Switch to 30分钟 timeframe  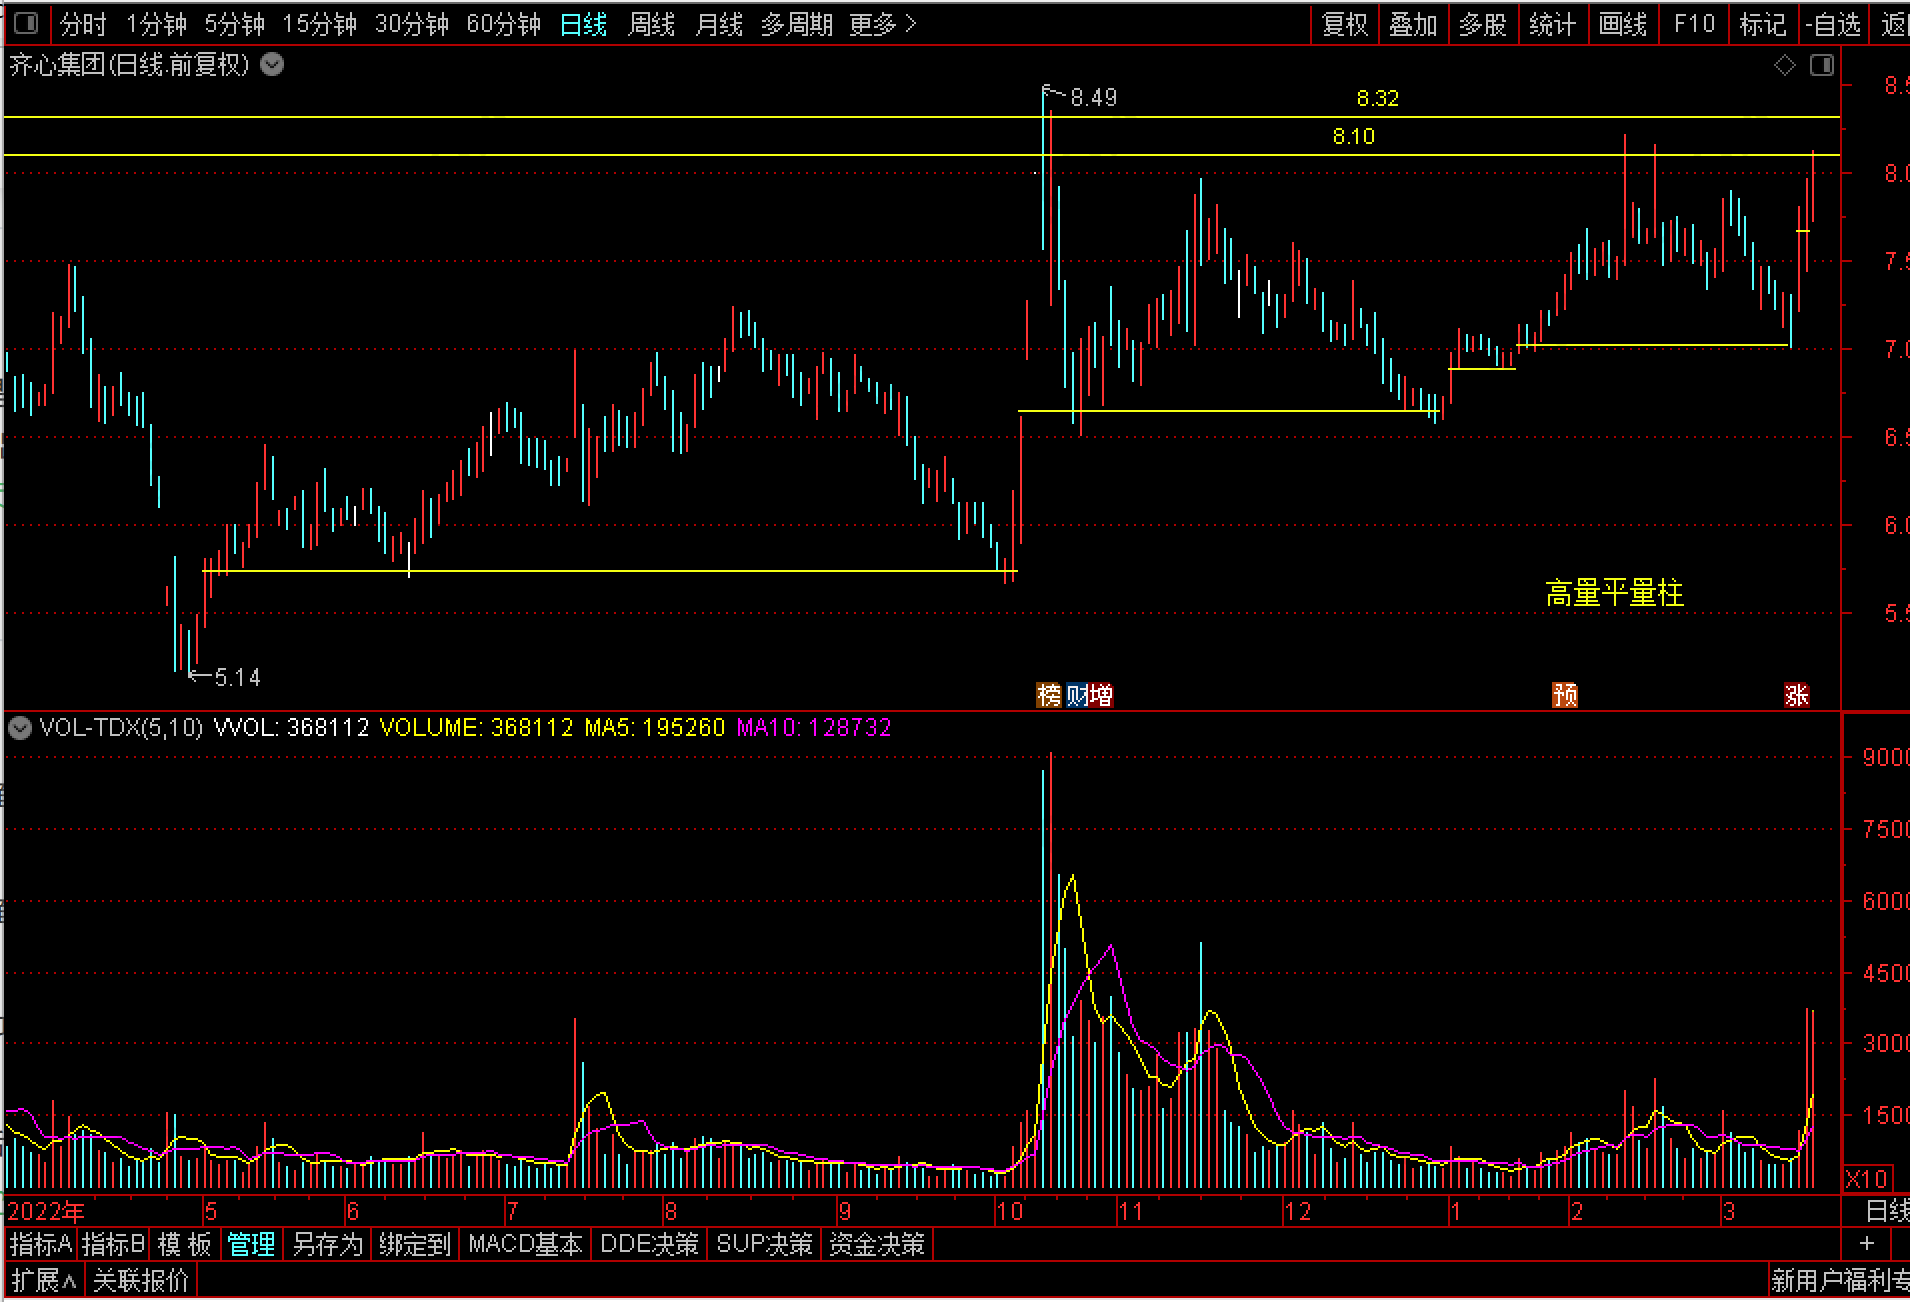(412, 24)
